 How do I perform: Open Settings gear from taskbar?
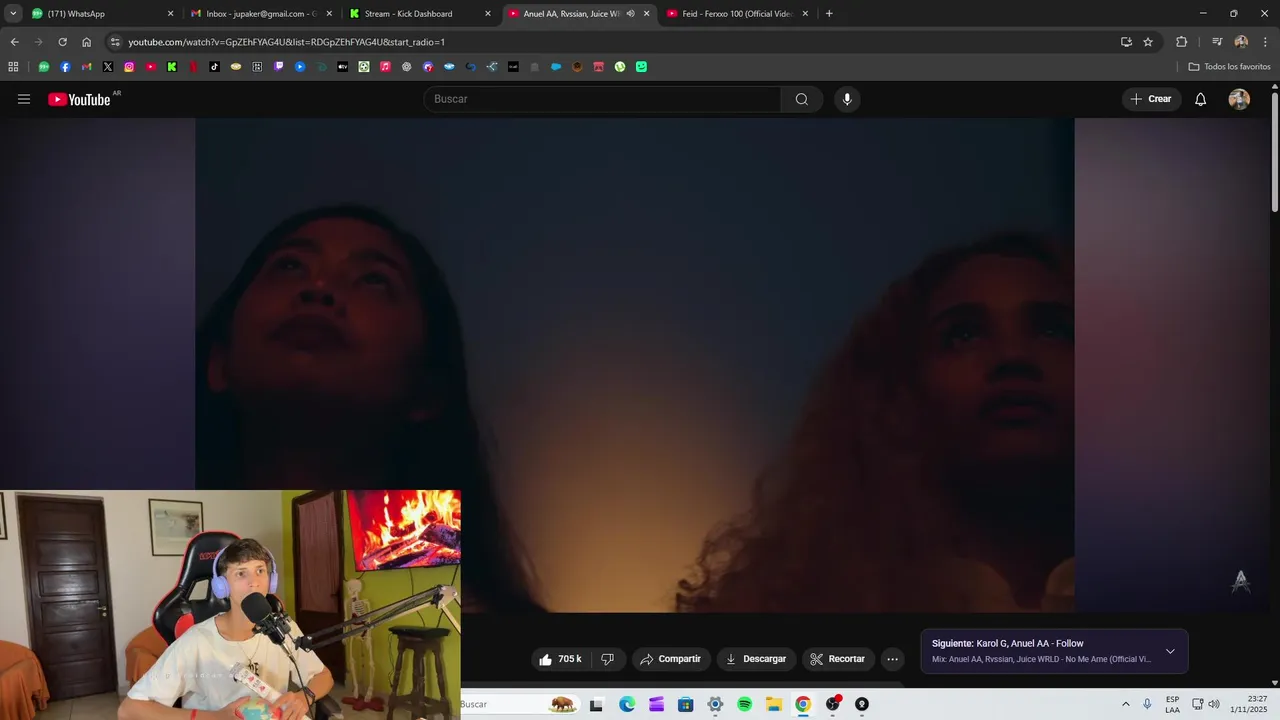(715, 704)
